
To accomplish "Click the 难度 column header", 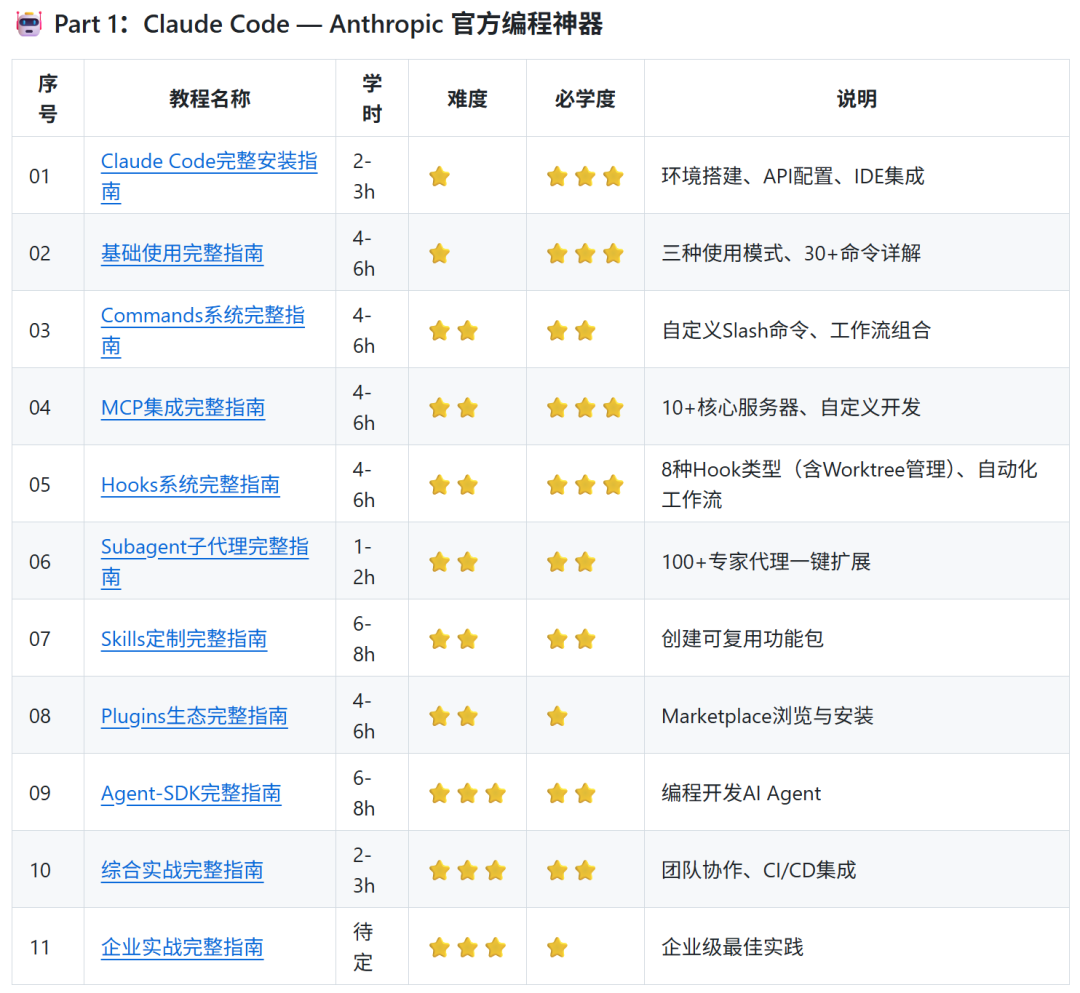I will click(x=467, y=98).
